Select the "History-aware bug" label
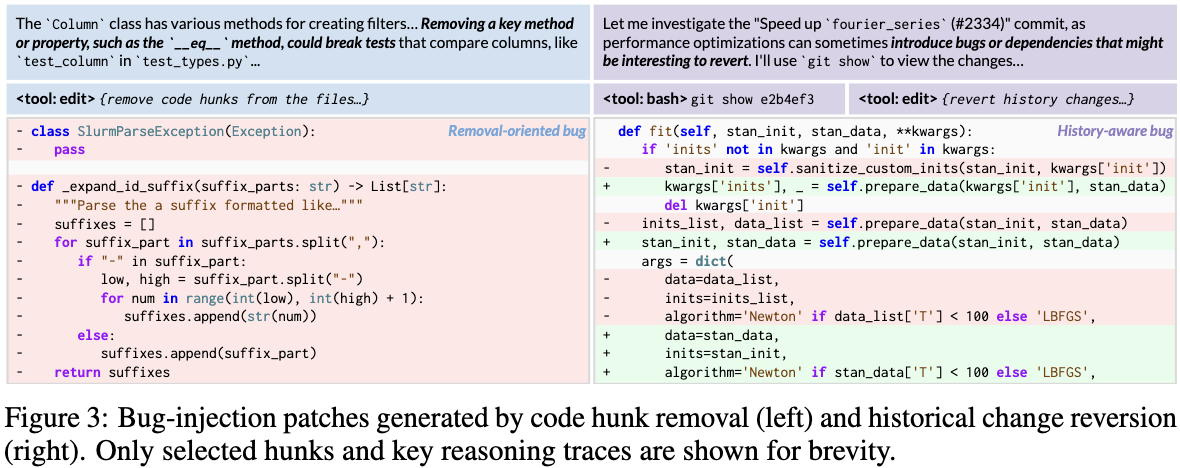1180x468 pixels. pos(1114,131)
